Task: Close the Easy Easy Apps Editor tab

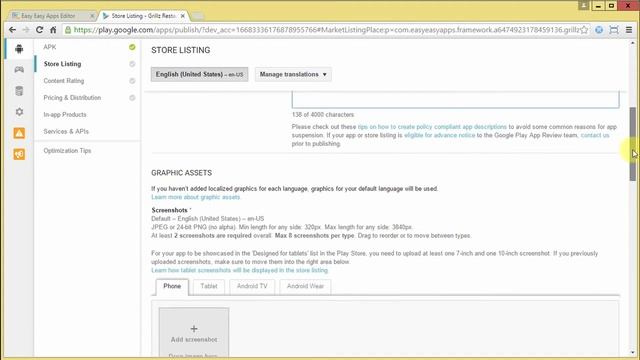Action: (x=92, y=16)
